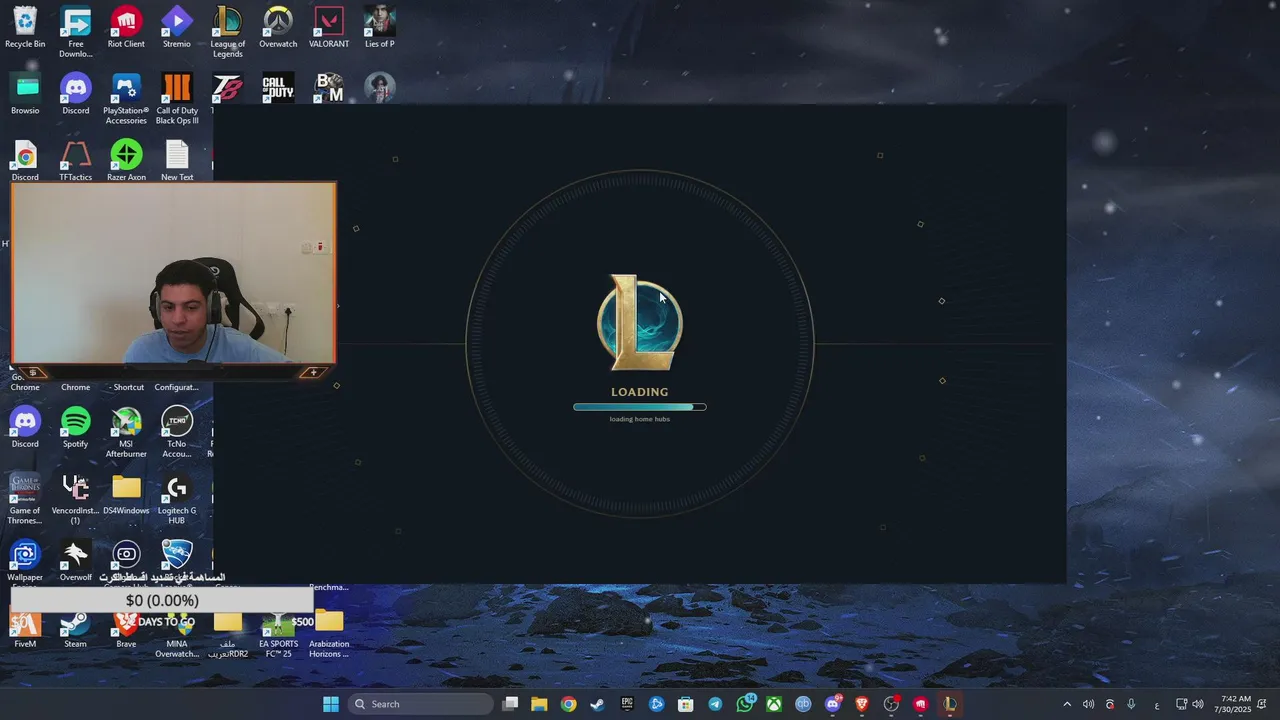Open File Explorer from the taskbar
The image size is (1280, 720).
[539, 704]
